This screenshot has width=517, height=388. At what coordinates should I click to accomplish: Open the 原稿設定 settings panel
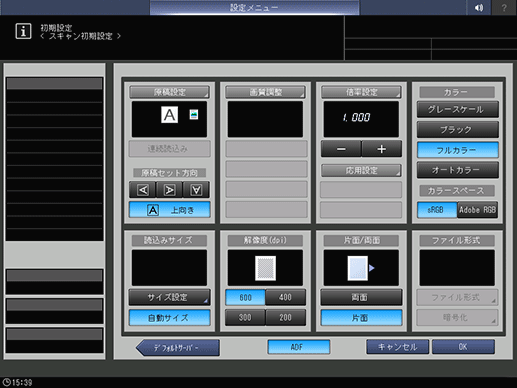[169, 92]
